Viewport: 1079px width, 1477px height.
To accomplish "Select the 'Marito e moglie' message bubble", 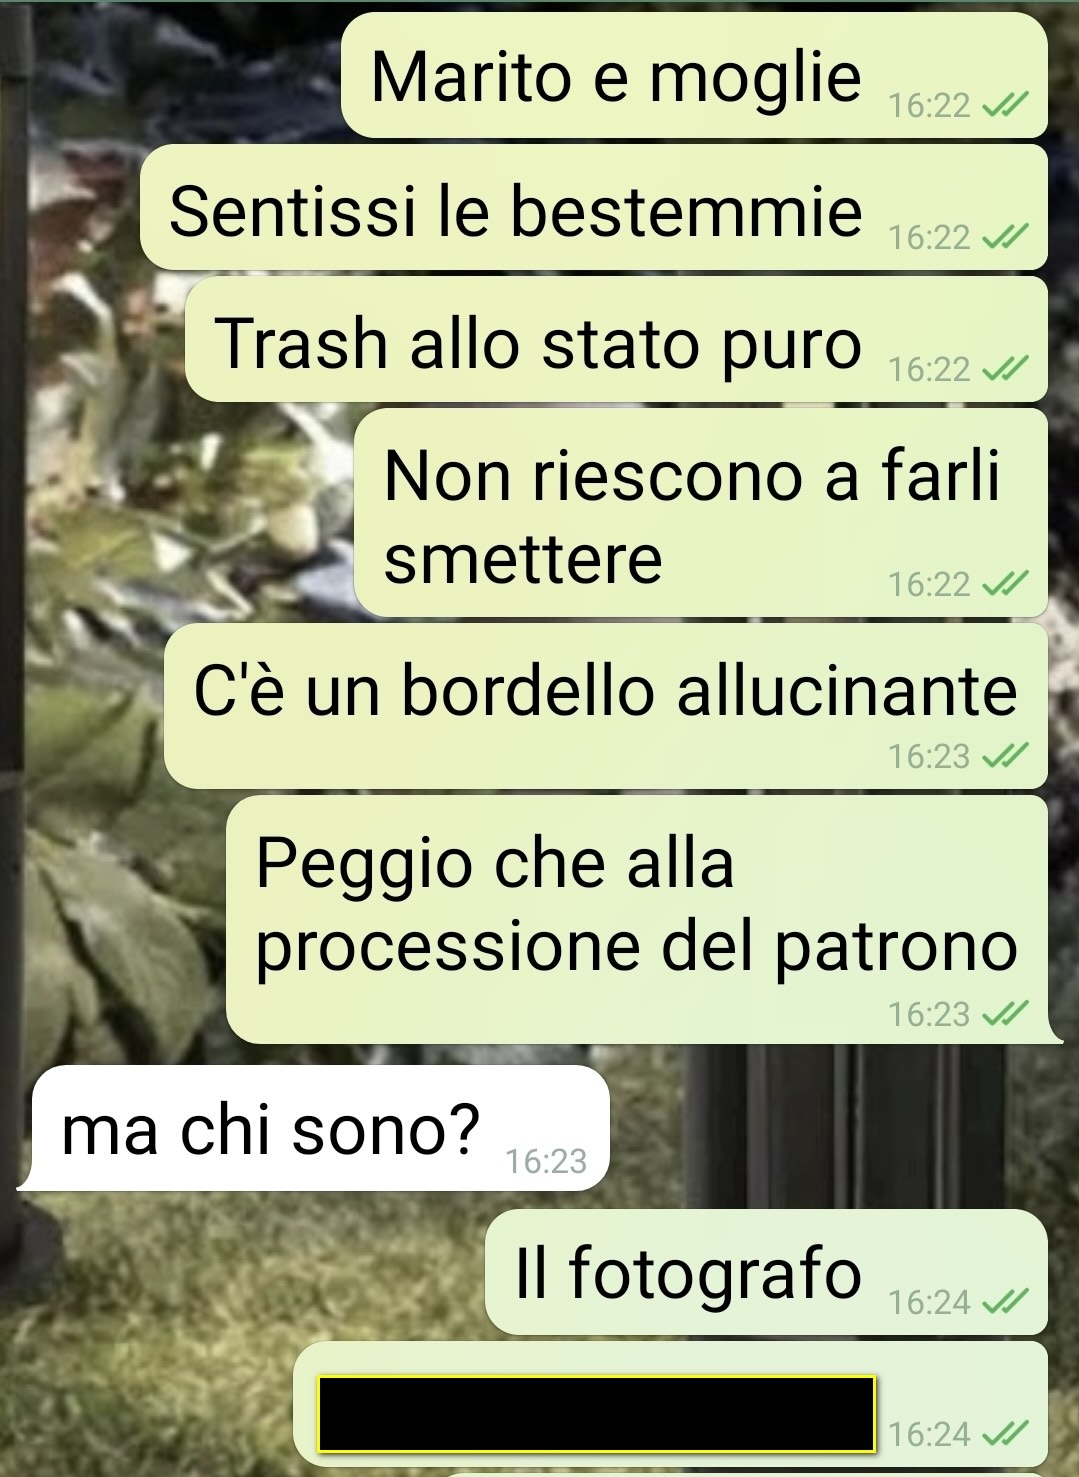I will tap(694, 75).
